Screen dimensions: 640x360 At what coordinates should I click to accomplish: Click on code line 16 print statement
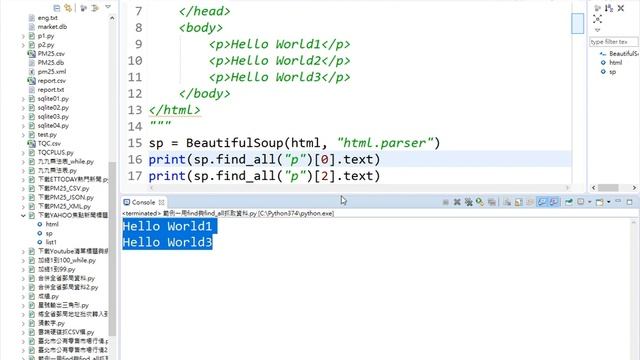tap(264, 160)
